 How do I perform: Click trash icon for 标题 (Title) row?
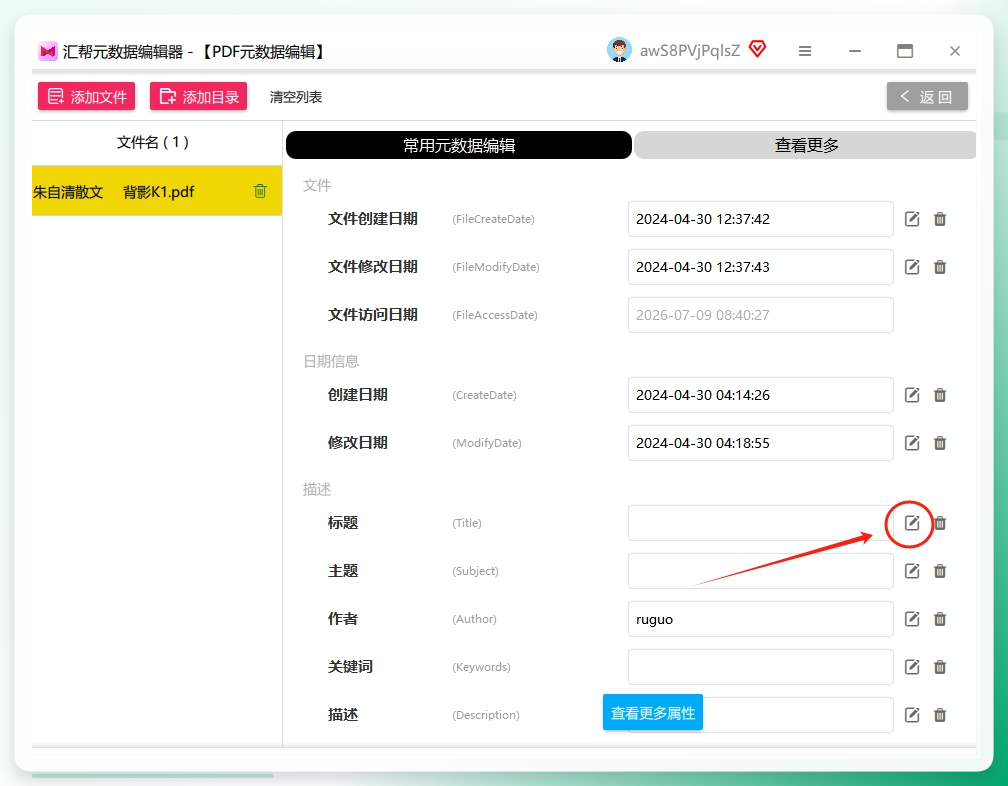click(x=940, y=523)
